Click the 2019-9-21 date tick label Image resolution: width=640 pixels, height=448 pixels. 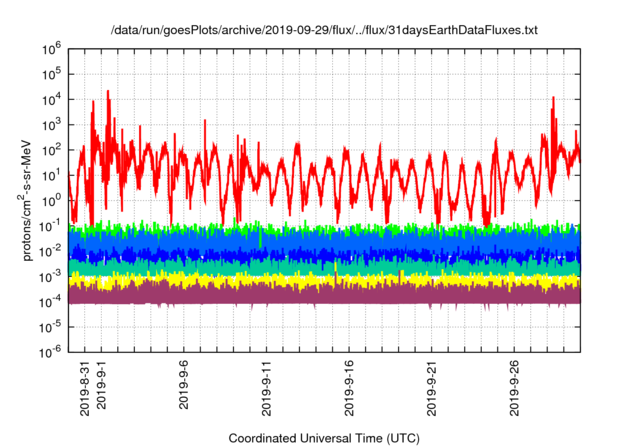[431, 388]
